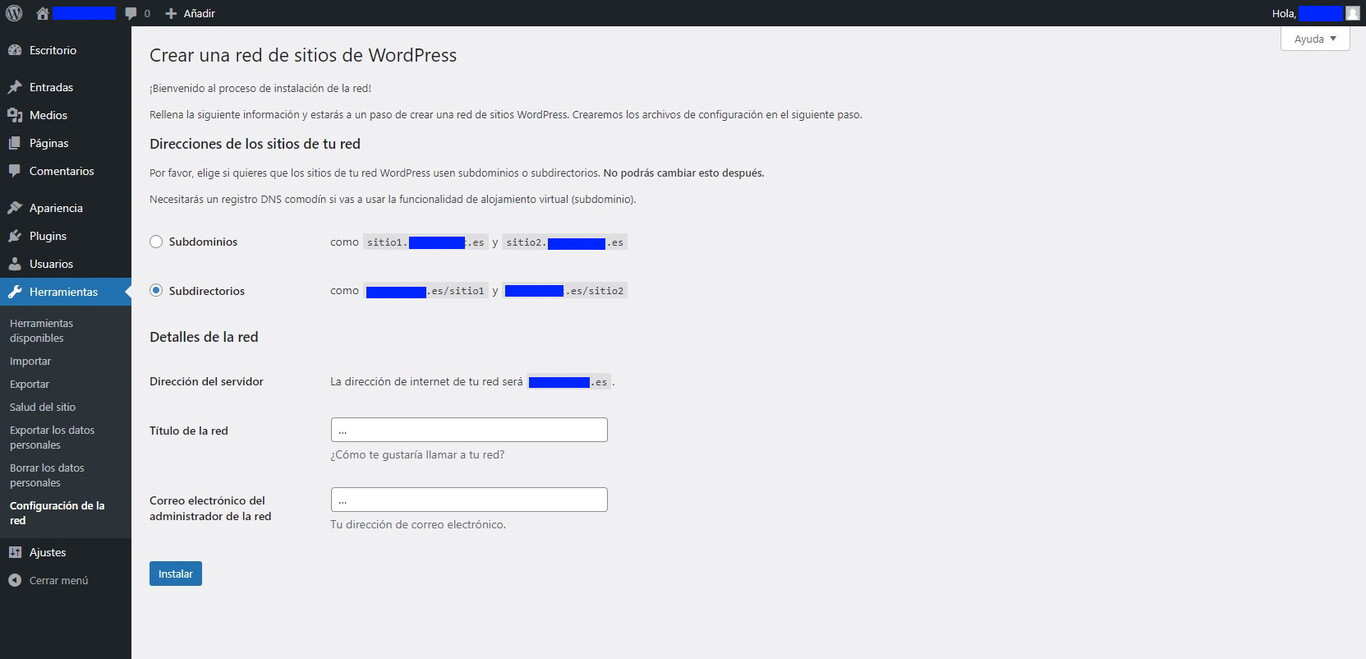
Task: Click the Páginas pages icon
Action: (x=15, y=143)
